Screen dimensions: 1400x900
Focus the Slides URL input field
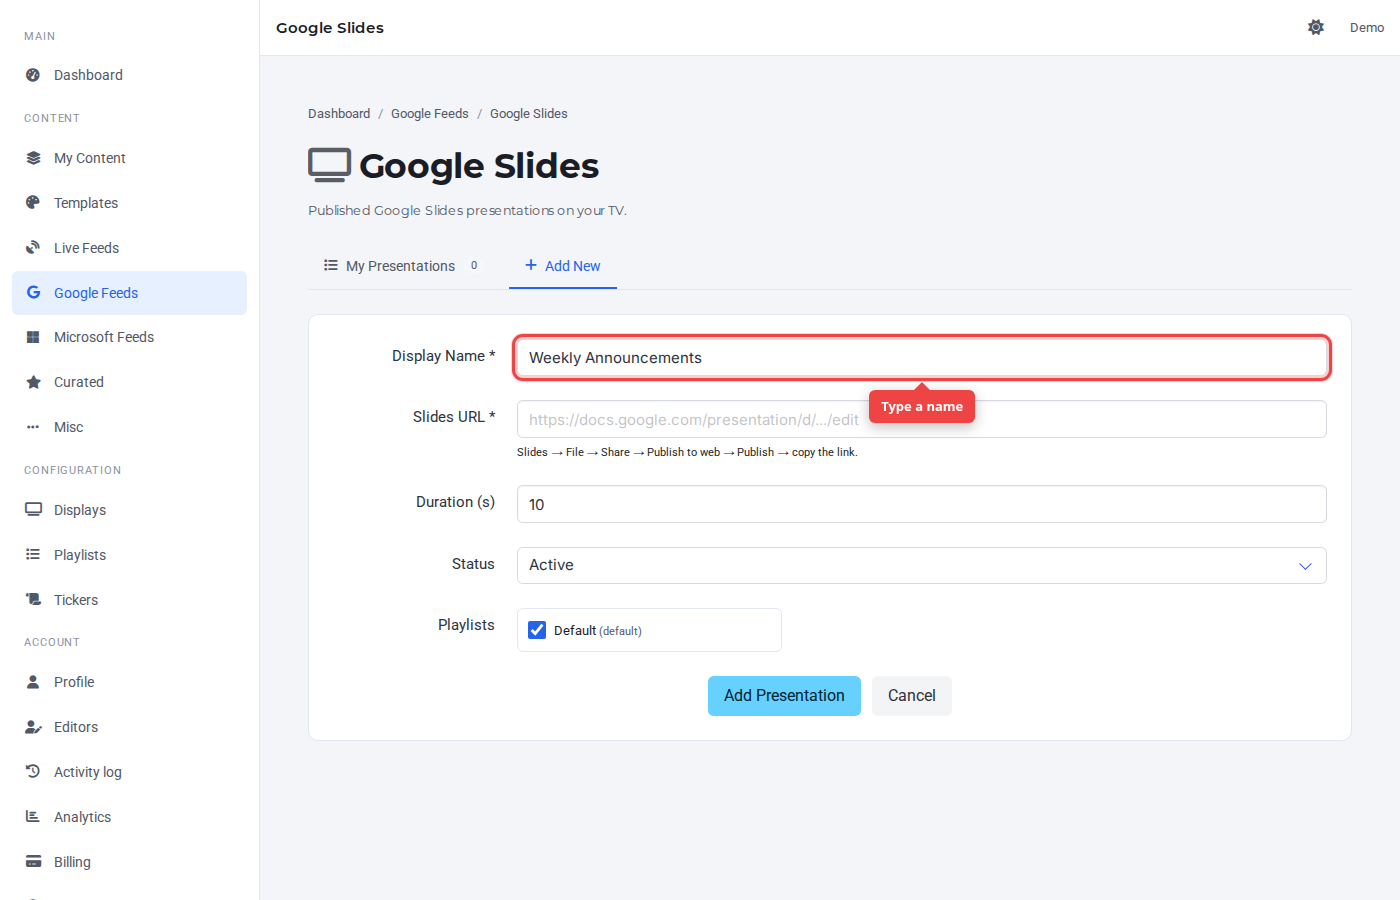(x=921, y=419)
